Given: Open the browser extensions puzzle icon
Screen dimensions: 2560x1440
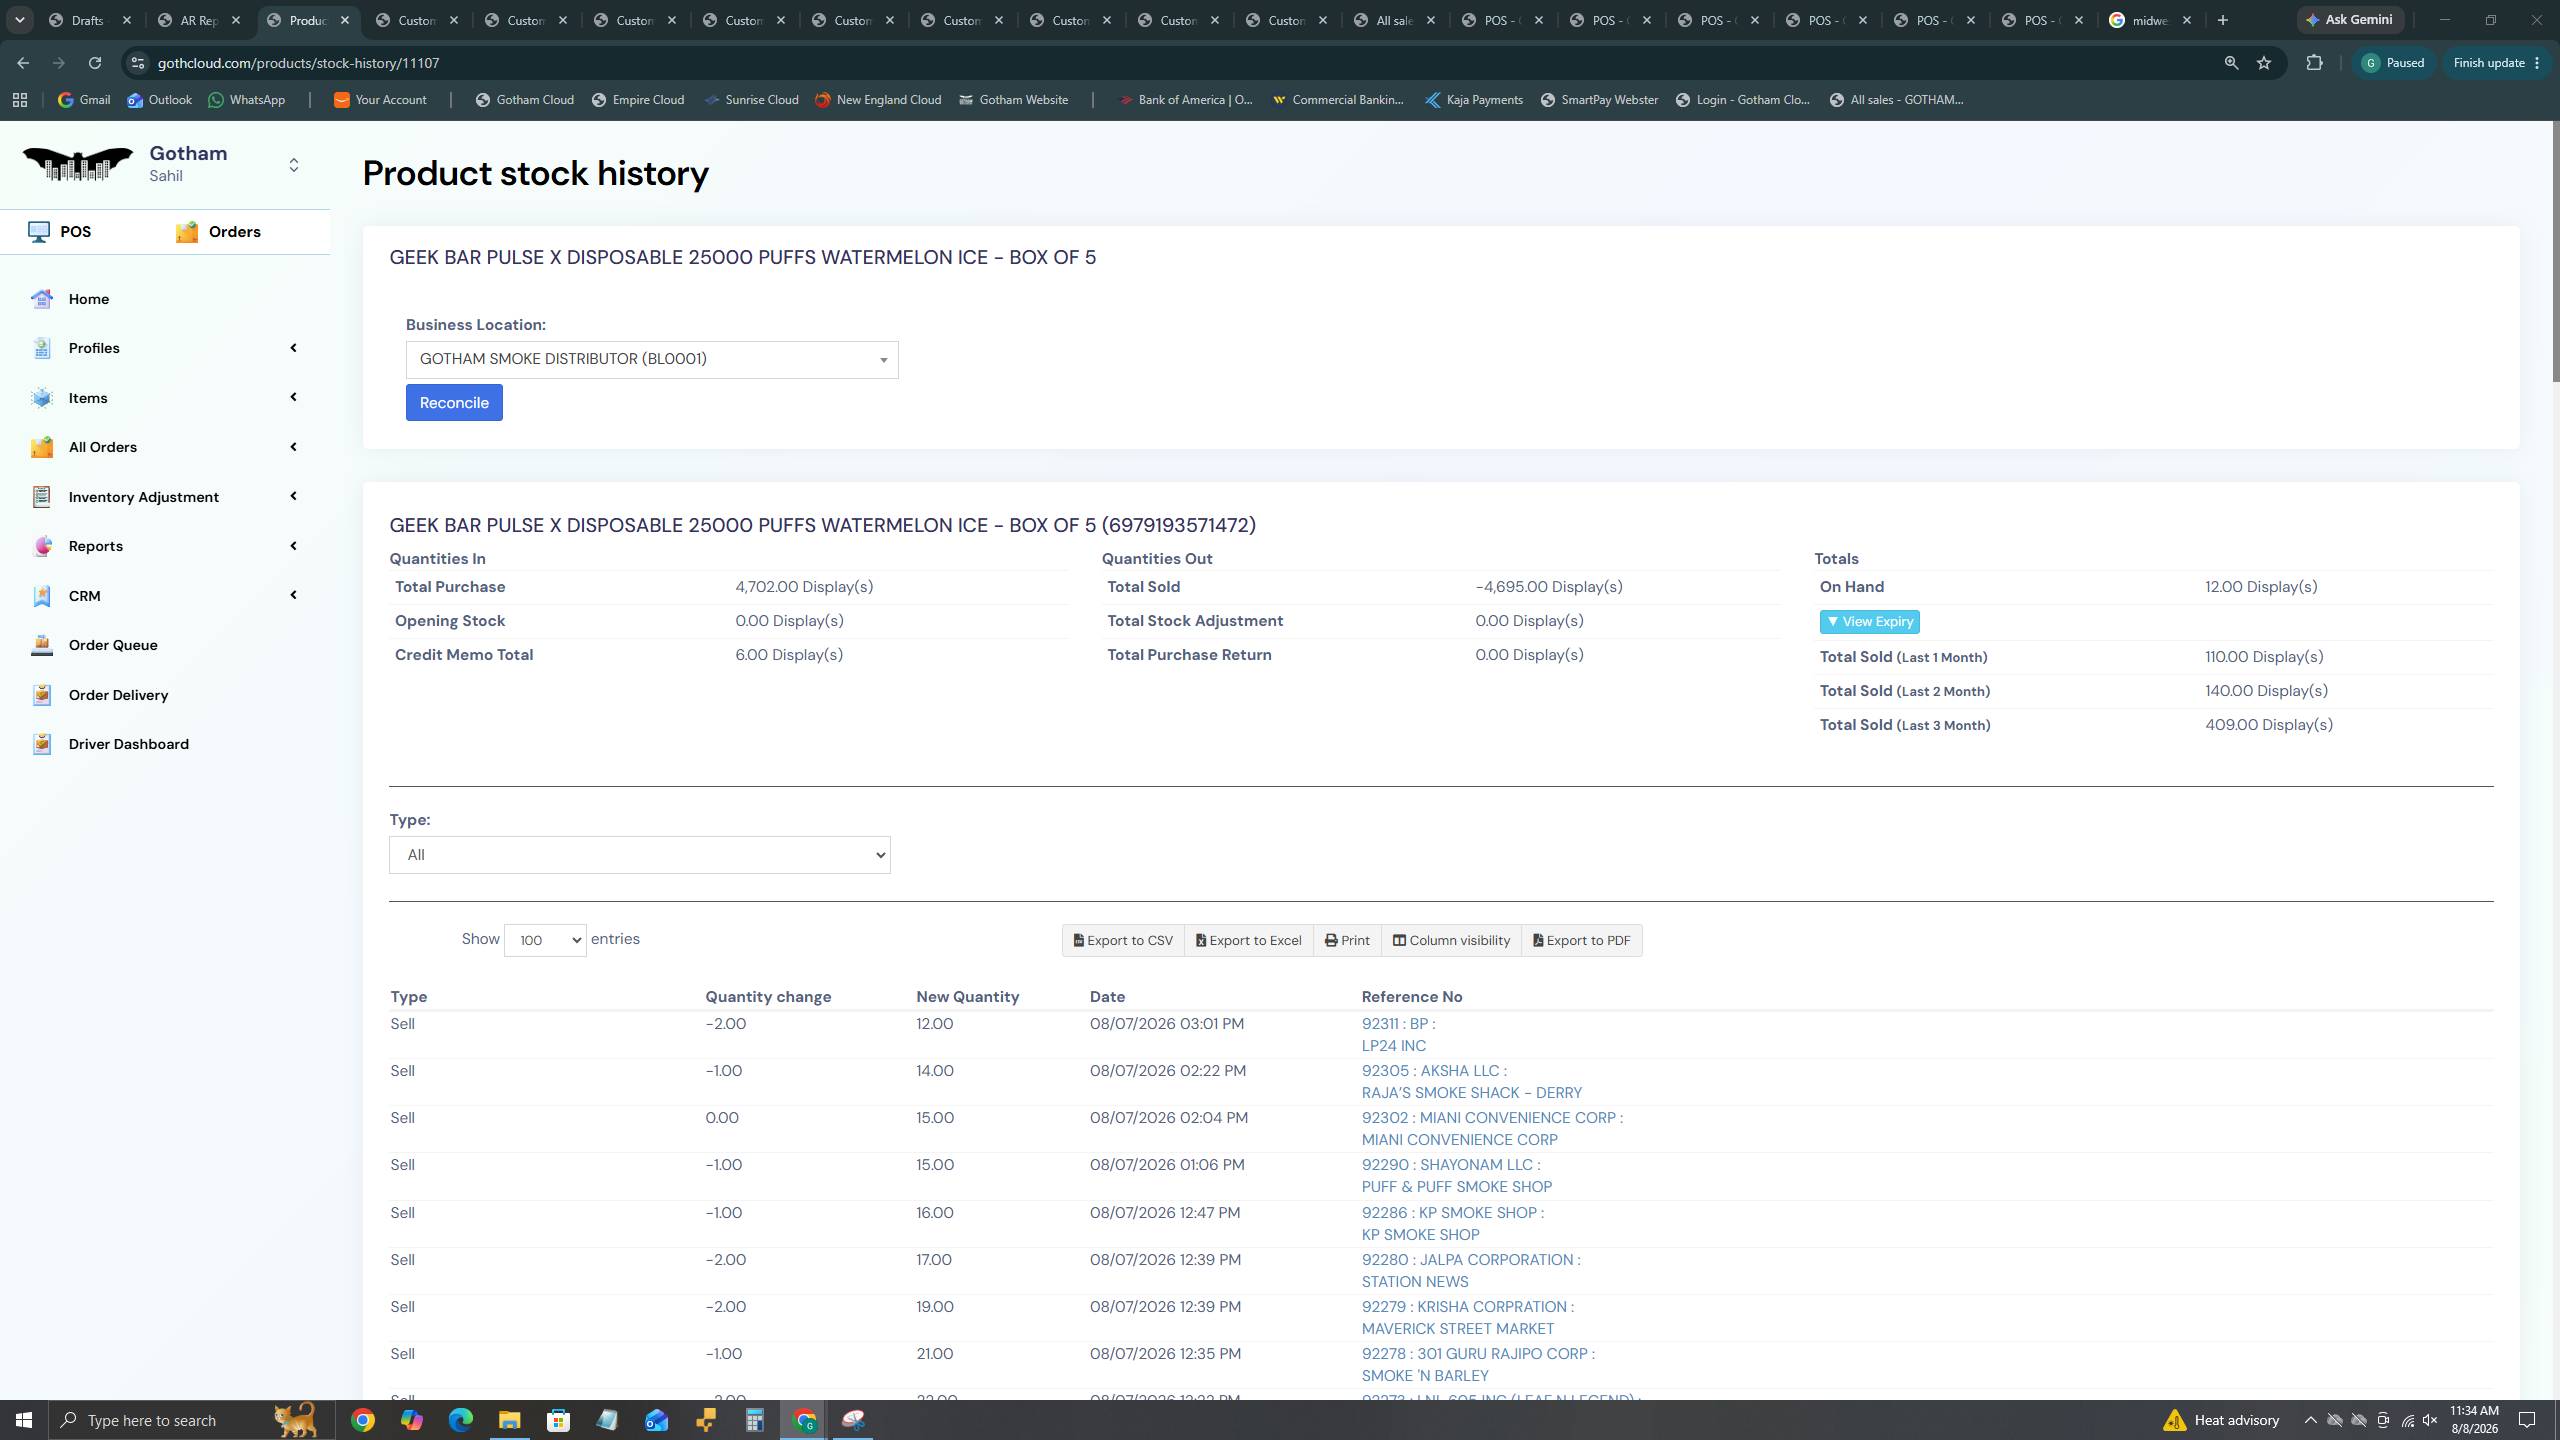Looking at the screenshot, I should [2314, 63].
